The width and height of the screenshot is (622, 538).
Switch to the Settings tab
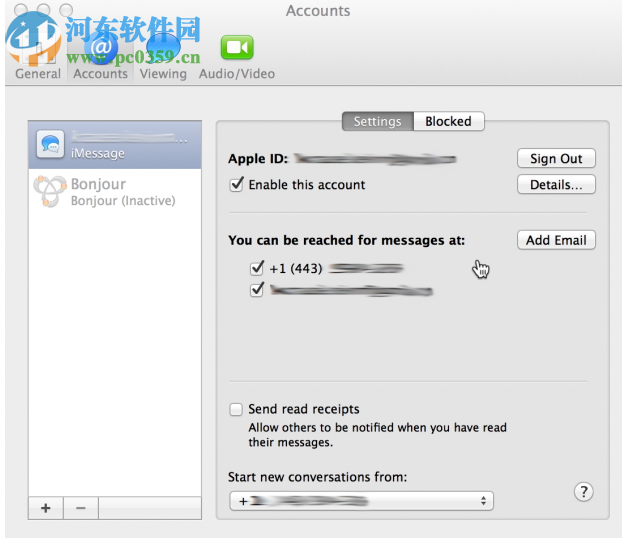378,121
